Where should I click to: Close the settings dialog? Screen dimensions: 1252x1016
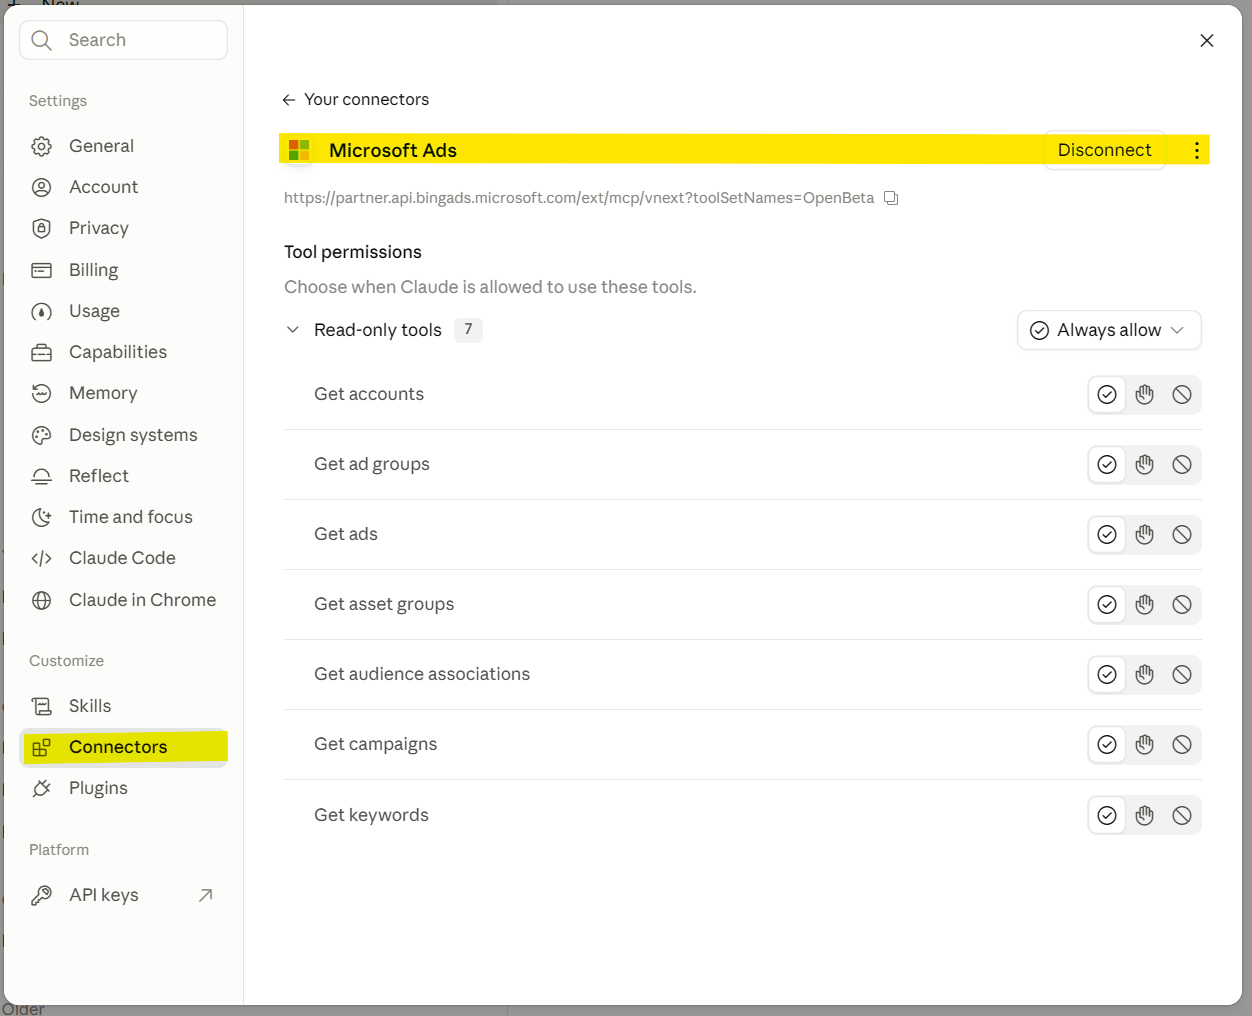tap(1207, 40)
